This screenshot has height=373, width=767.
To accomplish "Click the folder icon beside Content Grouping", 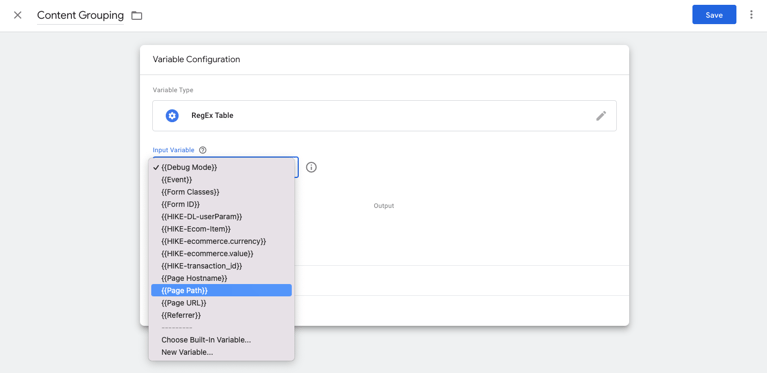I will (137, 16).
